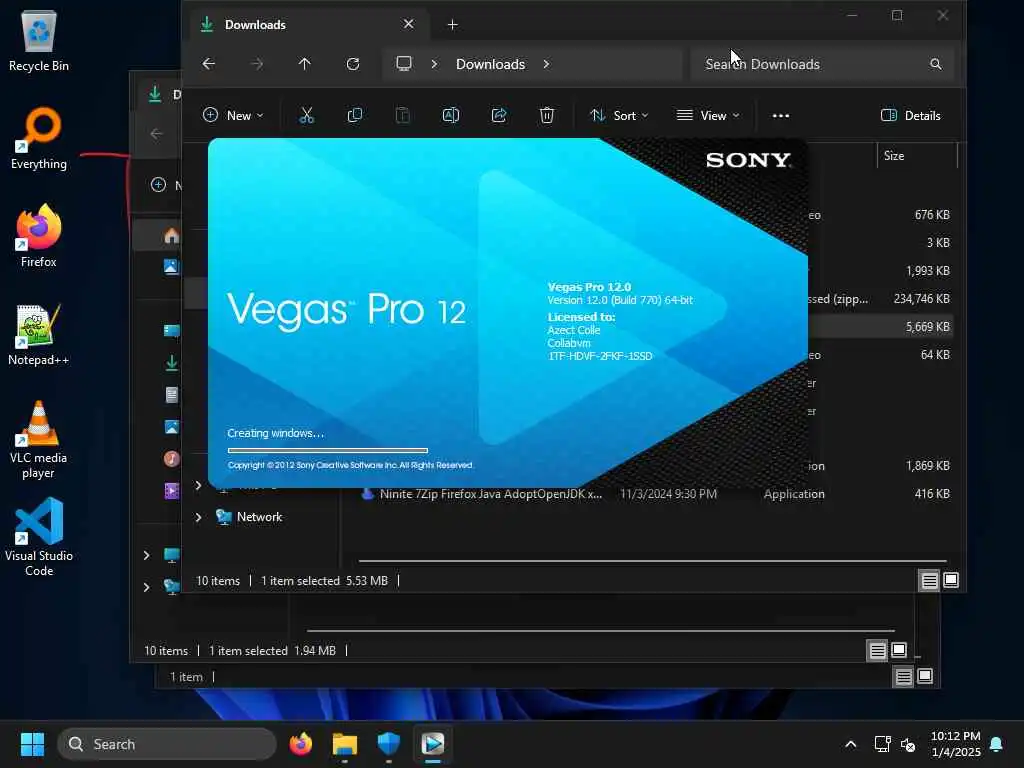Open VLC media player desktop shortcut
This screenshot has height=768, width=1024.
tap(39, 440)
